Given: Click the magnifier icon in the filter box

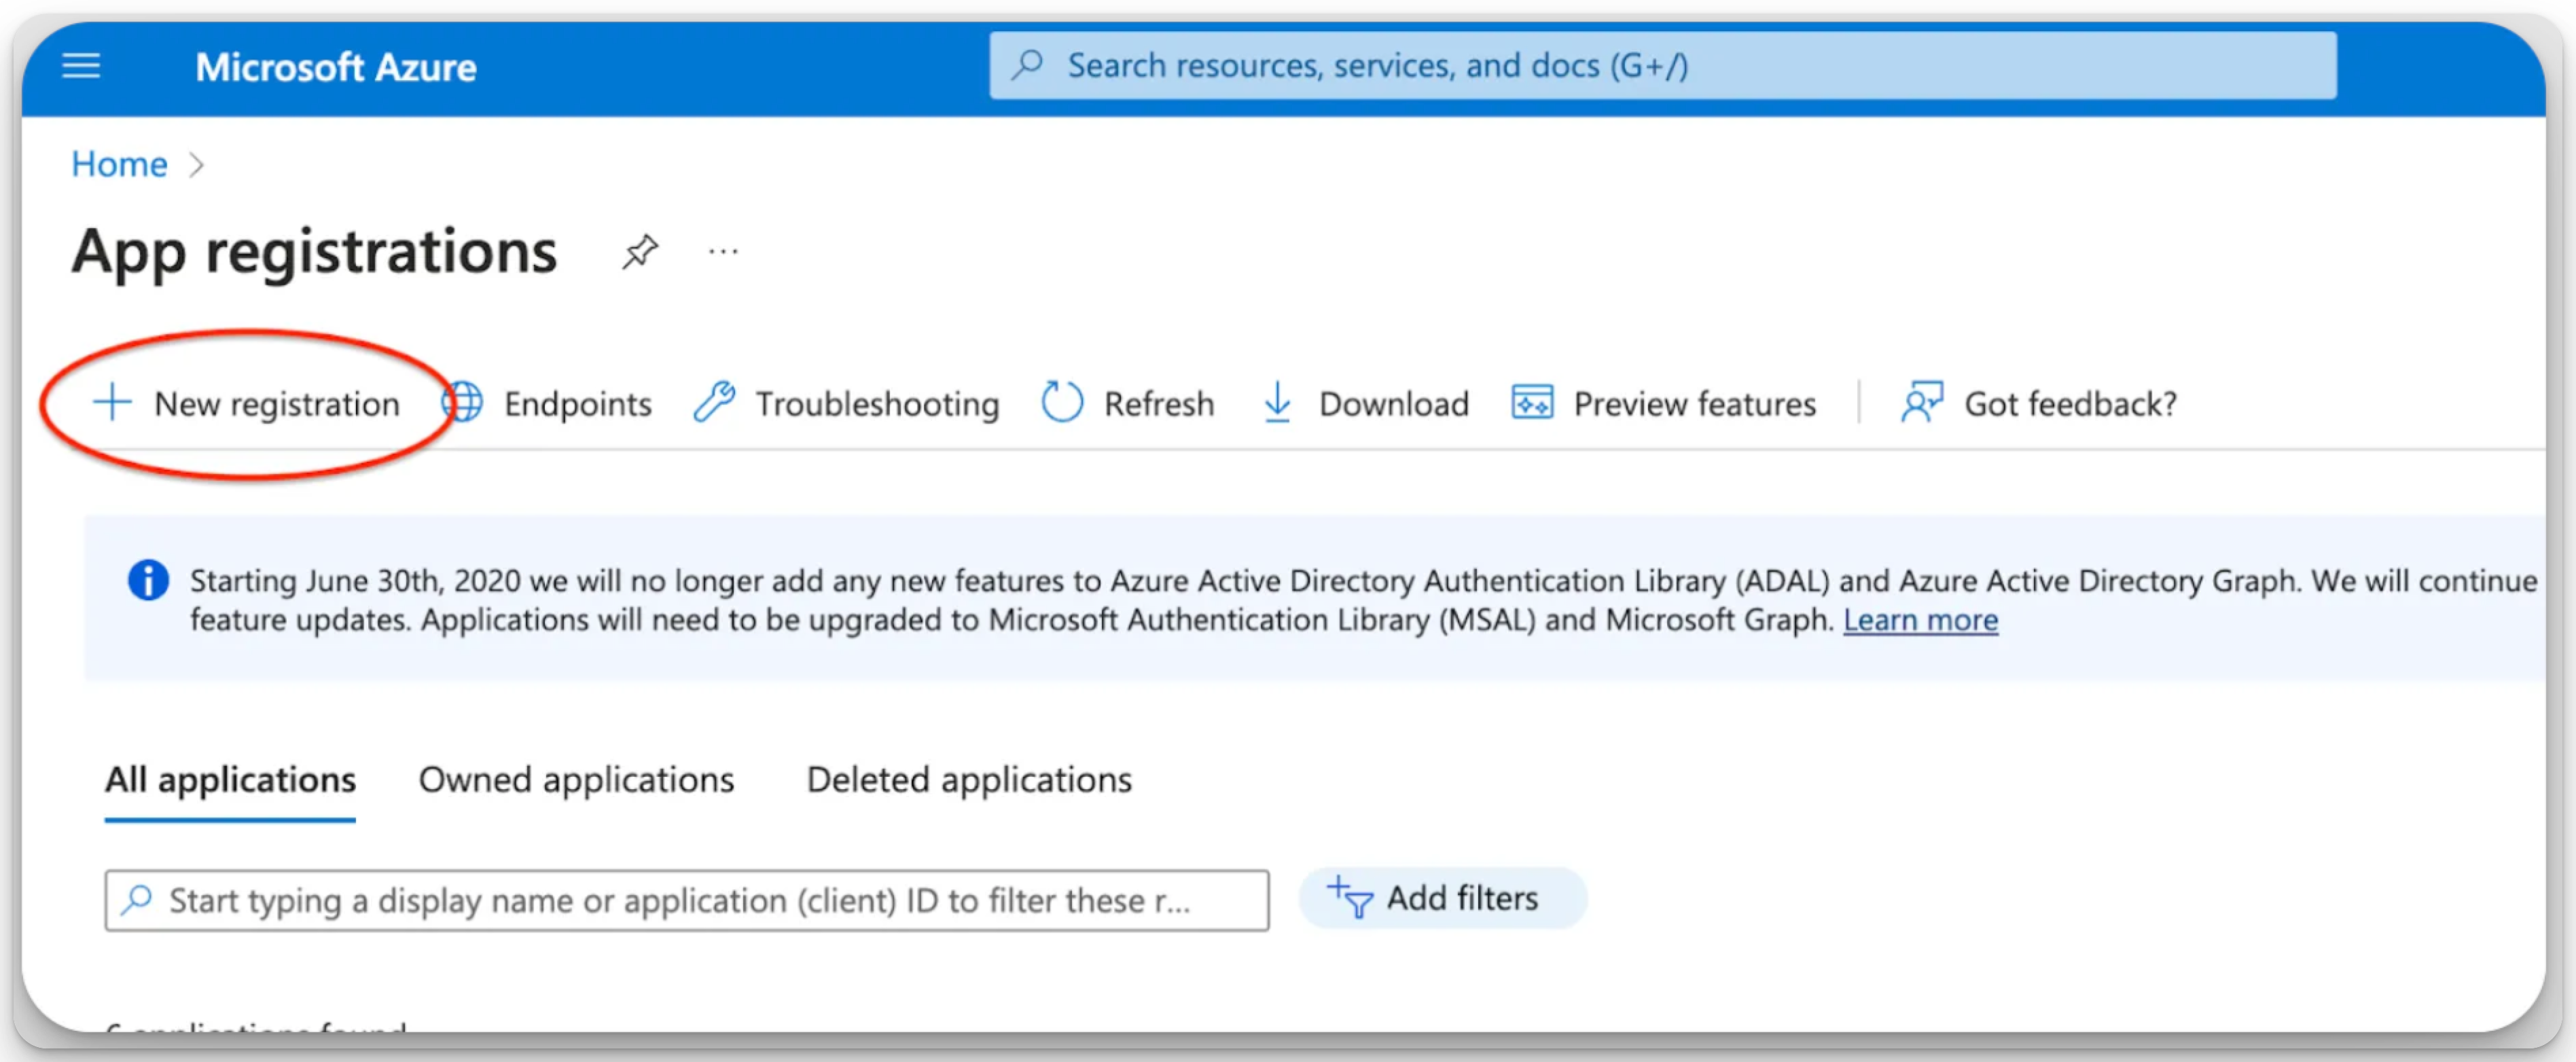Looking at the screenshot, I should click(137, 900).
